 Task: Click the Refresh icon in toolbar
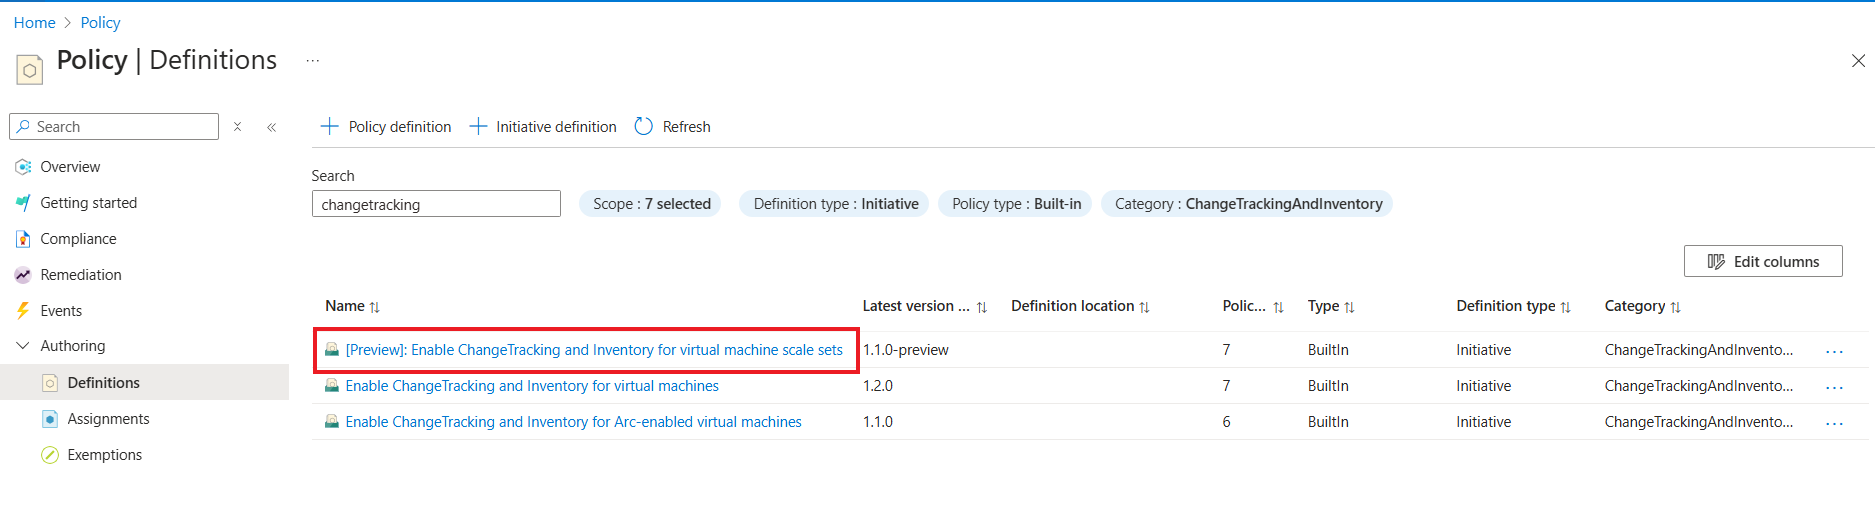[644, 126]
